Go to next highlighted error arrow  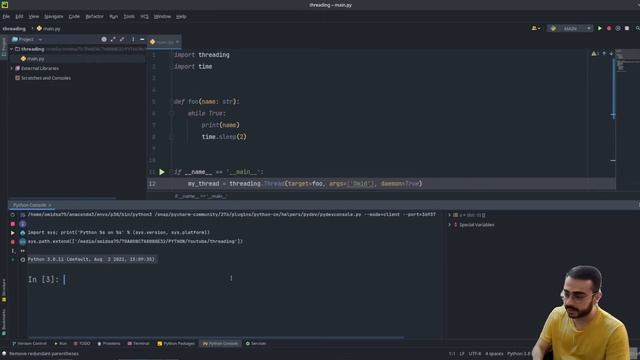tap(611, 53)
